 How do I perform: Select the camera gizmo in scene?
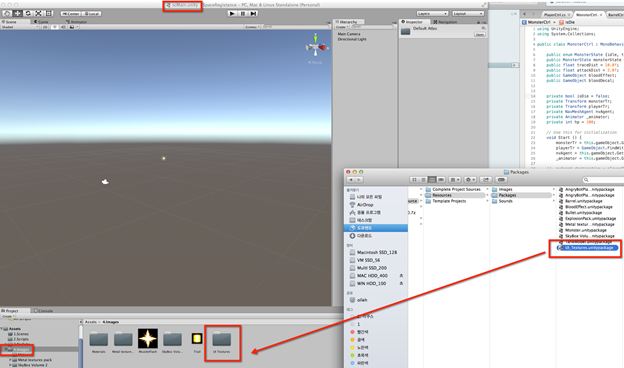pos(105,182)
